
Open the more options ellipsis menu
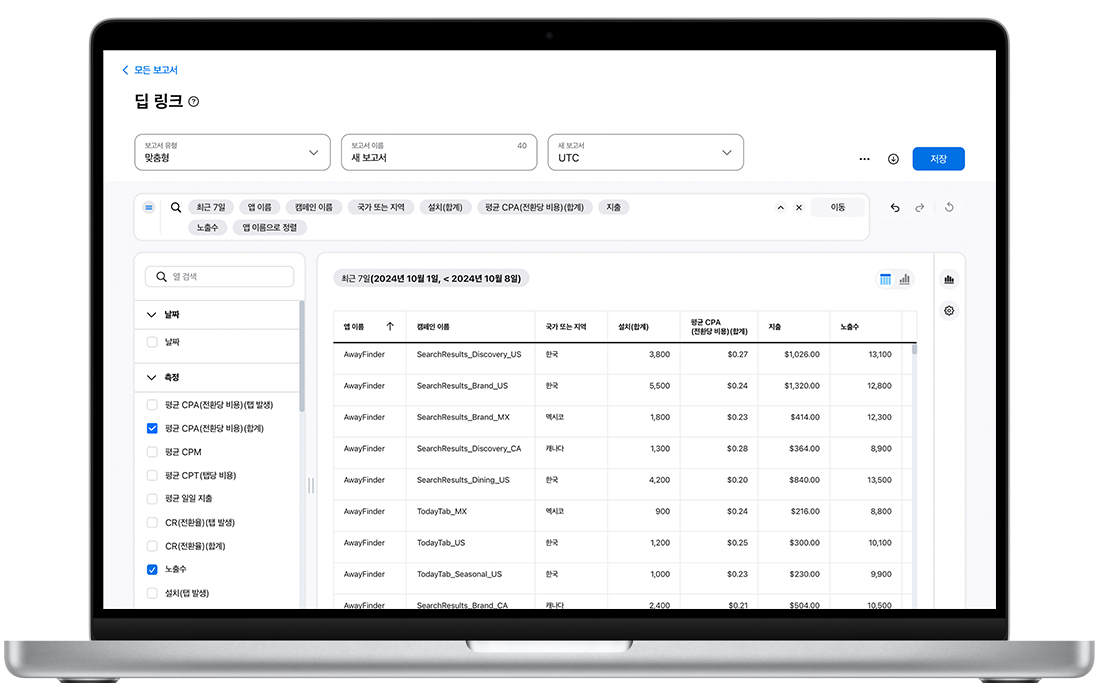pyautogui.click(x=864, y=159)
